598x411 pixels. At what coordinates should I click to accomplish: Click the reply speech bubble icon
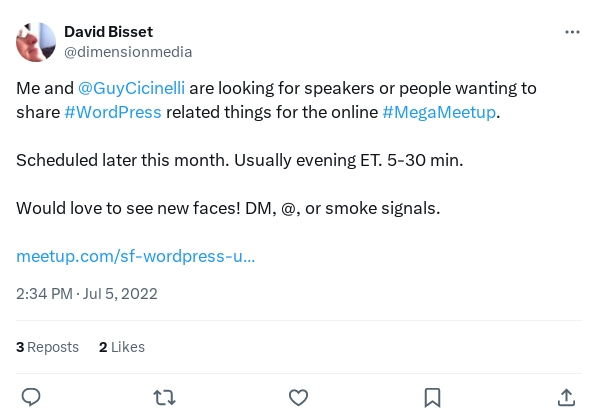tap(31, 397)
